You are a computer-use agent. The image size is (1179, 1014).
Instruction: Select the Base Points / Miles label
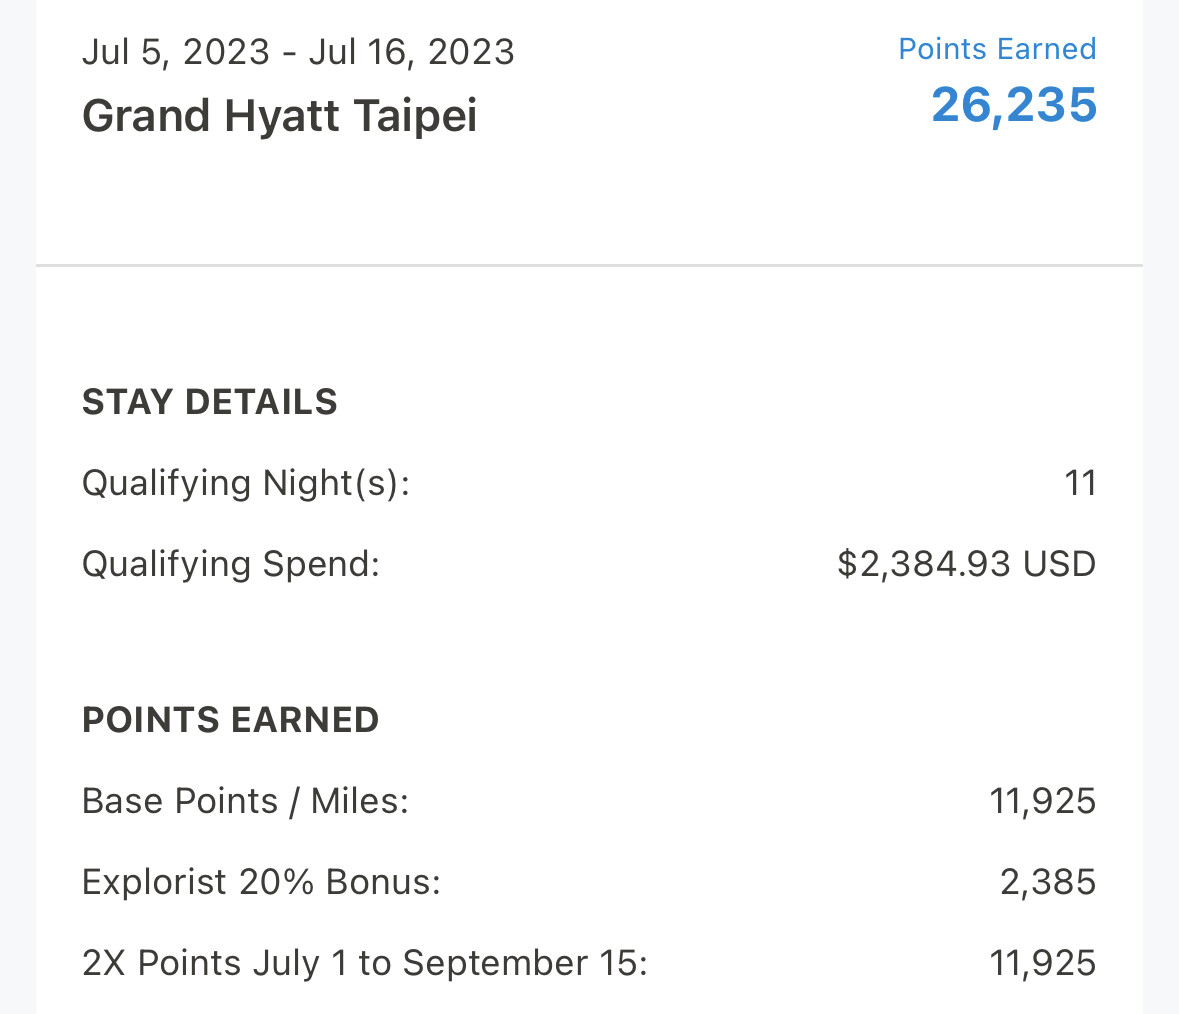click(x=245, y=801)
